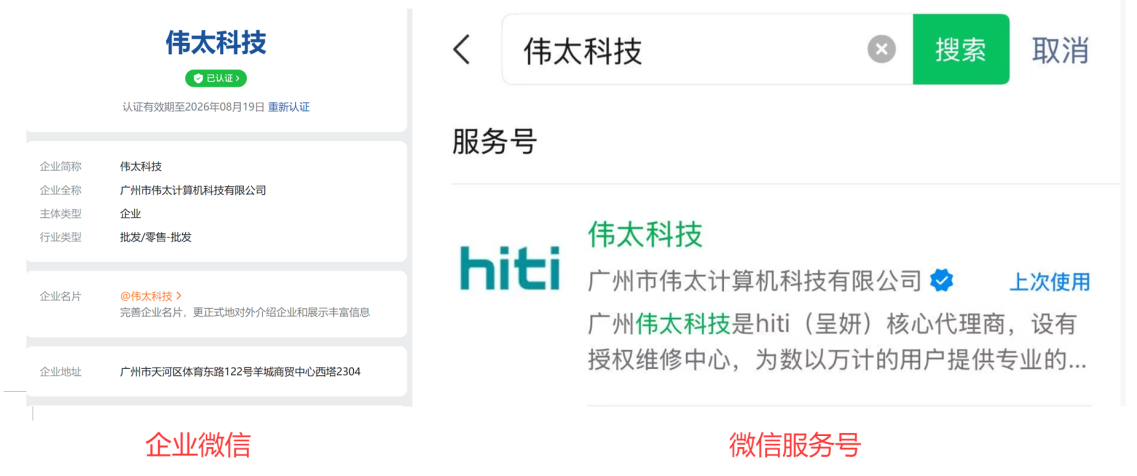This screenshot has width=1137, height=476.
Task: Click the 上次使用 label
Action: pos(1049,282)
